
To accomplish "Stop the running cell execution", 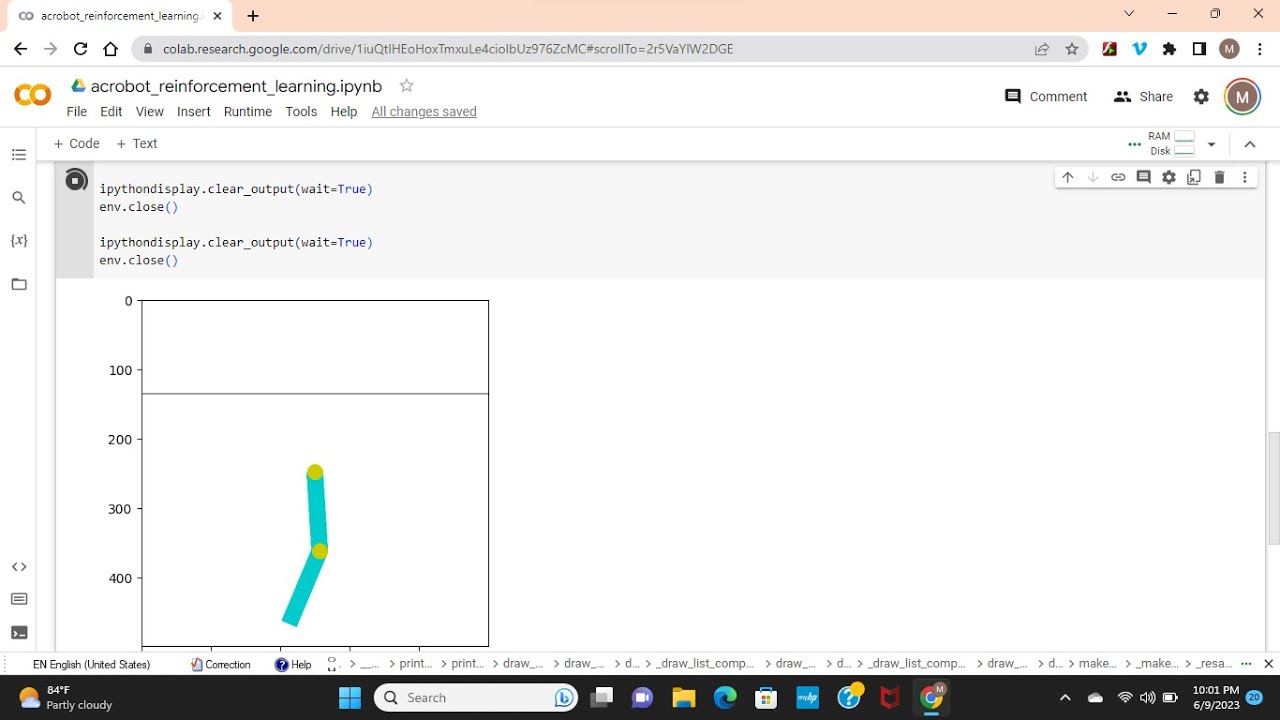I will pyautogui.click(x=76, y=180).
